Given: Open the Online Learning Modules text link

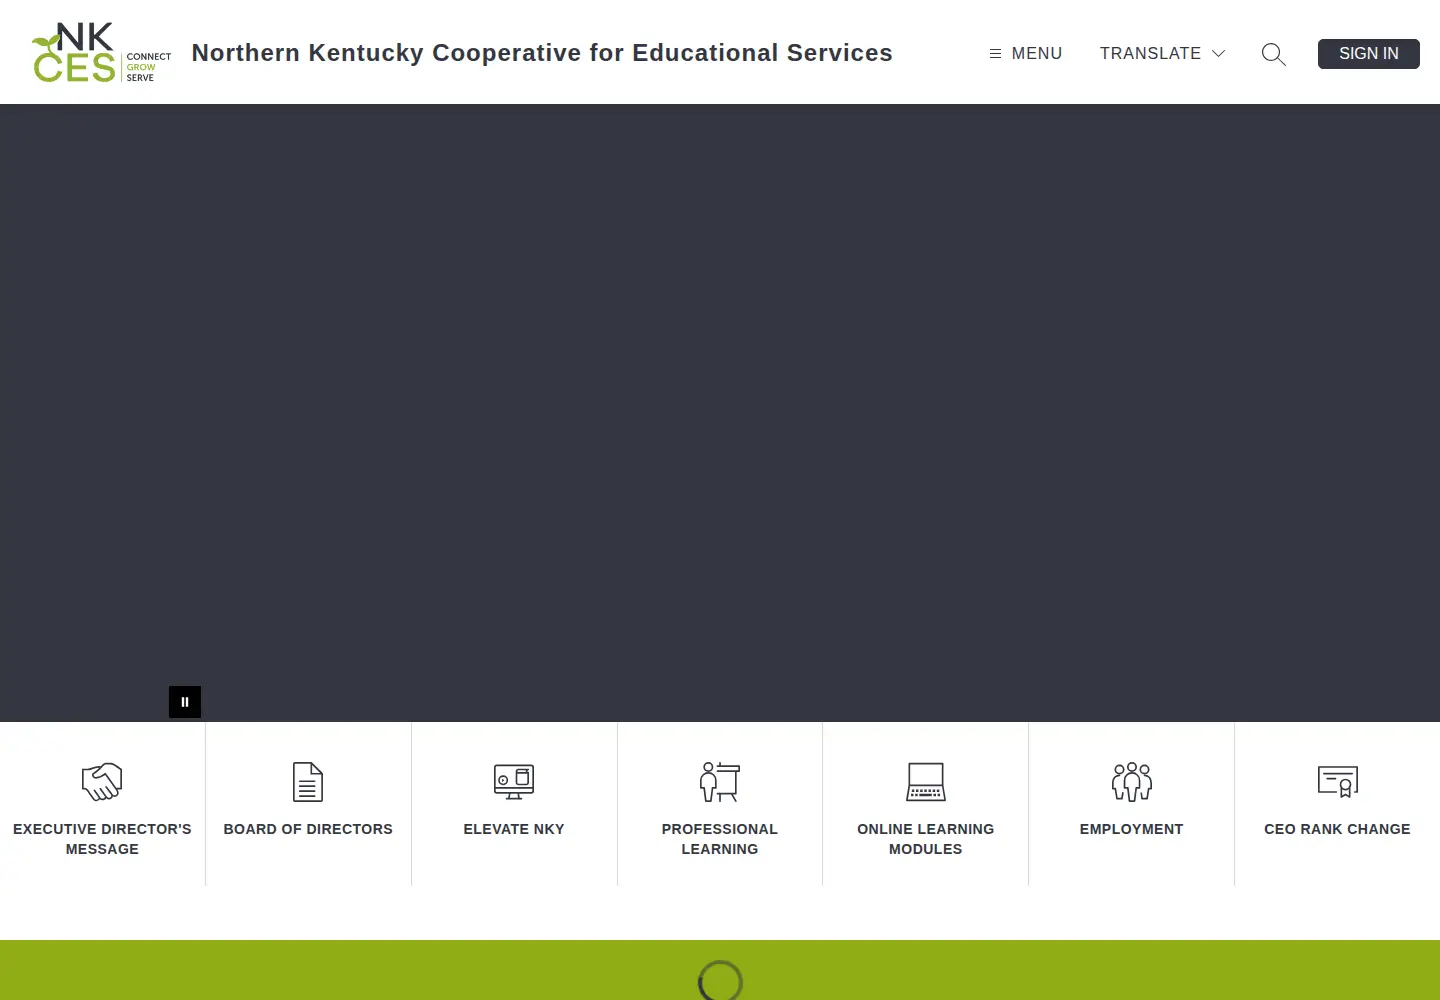Looking at the screenshot, I should point(926,839).
